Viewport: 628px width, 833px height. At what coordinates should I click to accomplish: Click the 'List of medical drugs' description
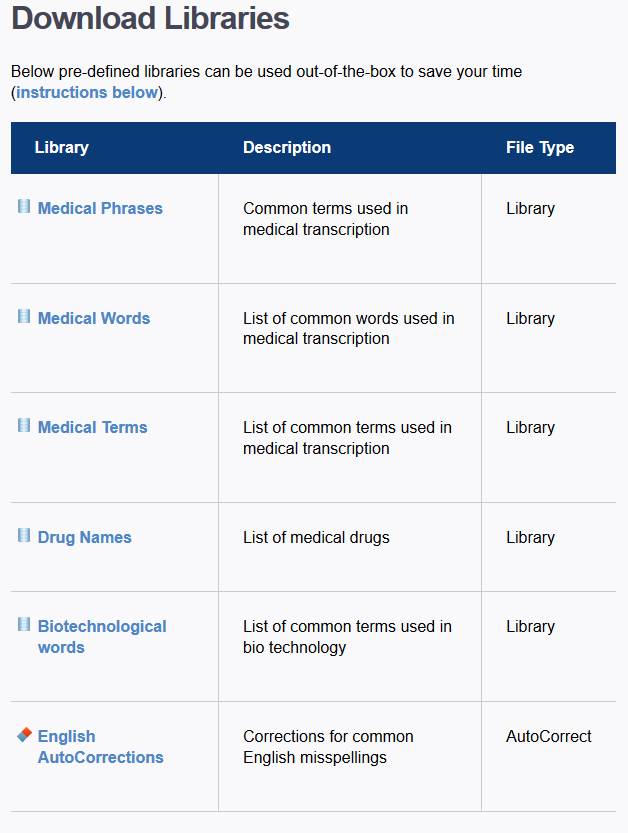[x=316, y=537]
